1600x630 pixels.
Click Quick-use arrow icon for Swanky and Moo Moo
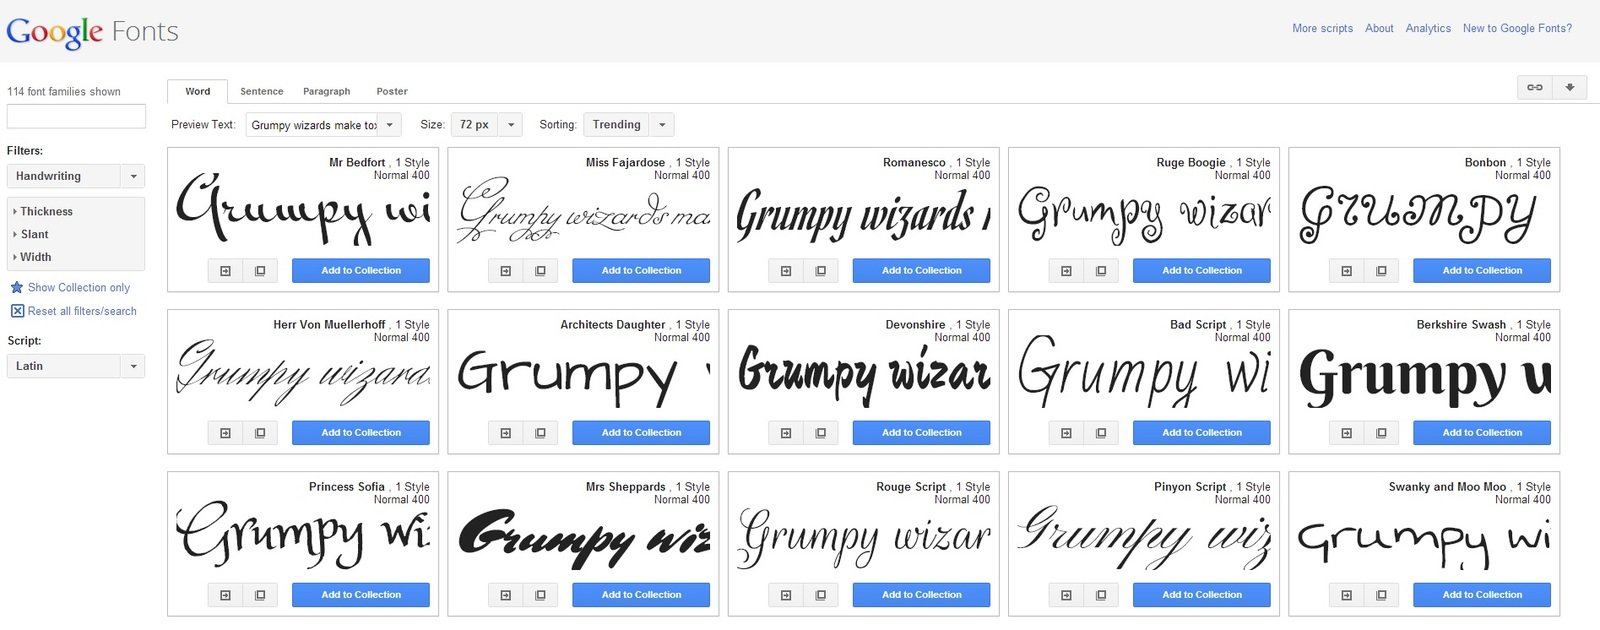1347,595
